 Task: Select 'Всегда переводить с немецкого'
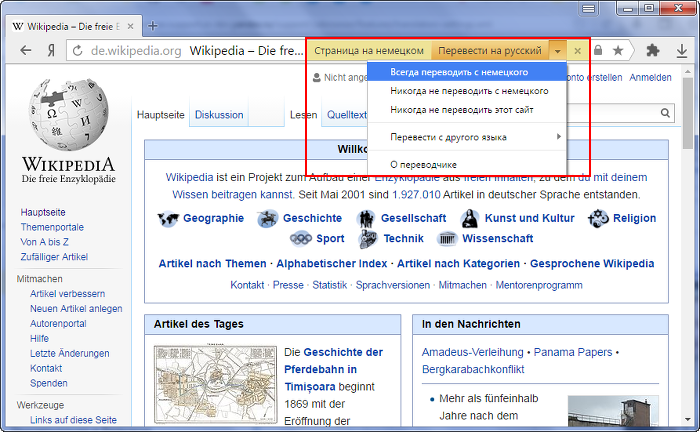pos(467,72)
